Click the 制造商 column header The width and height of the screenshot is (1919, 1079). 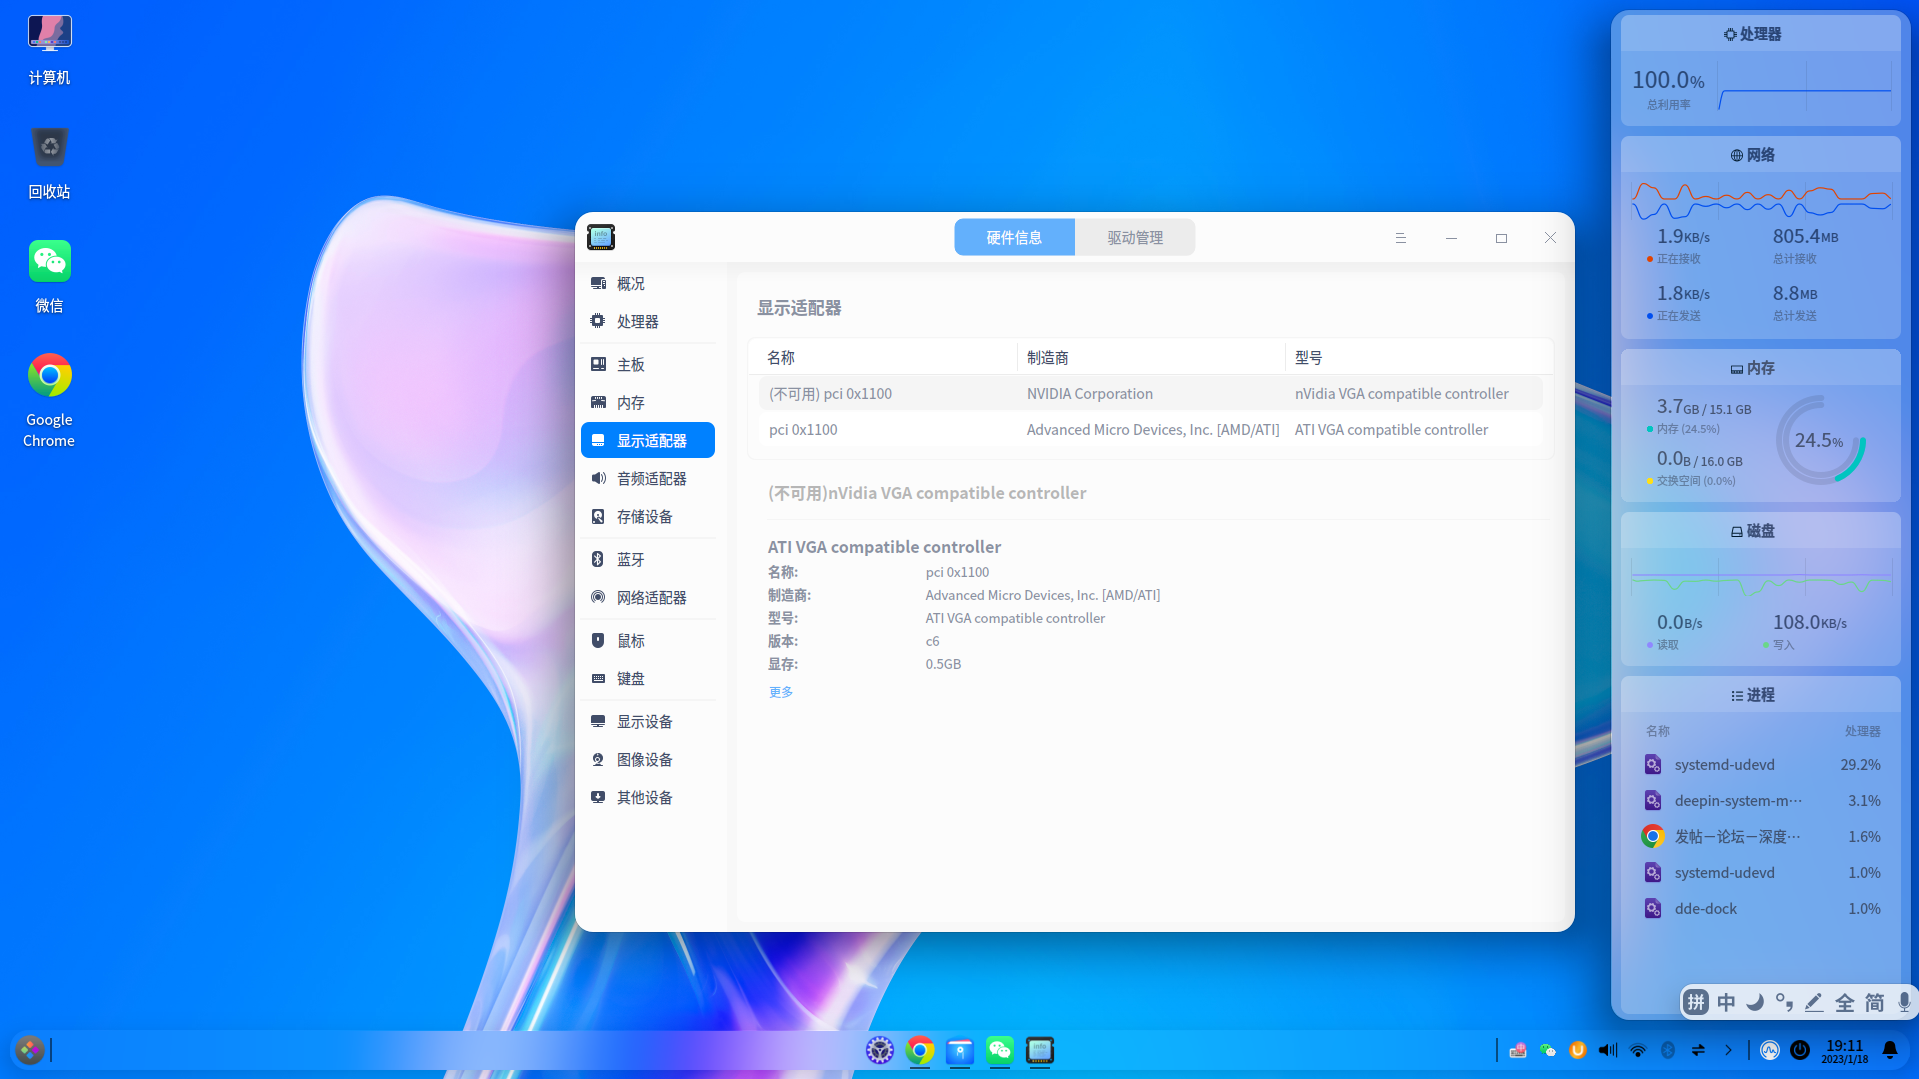point(1151,357)
